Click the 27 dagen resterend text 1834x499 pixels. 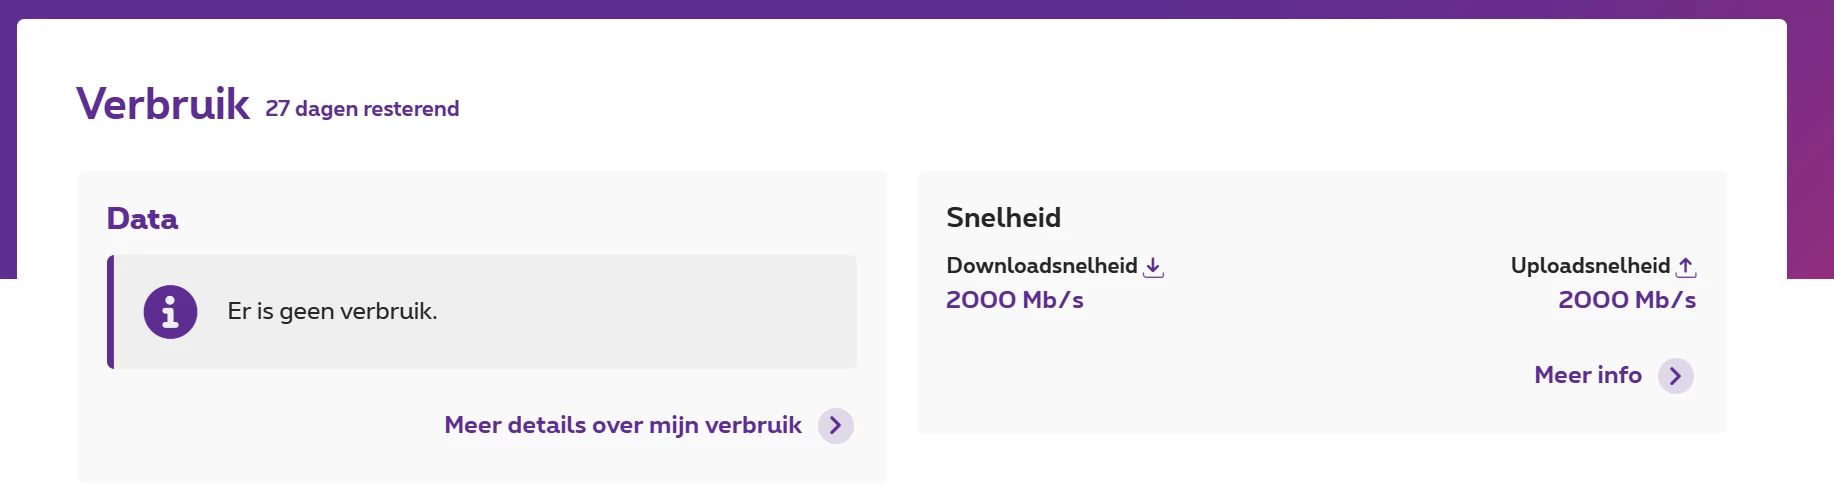point(362,109)
